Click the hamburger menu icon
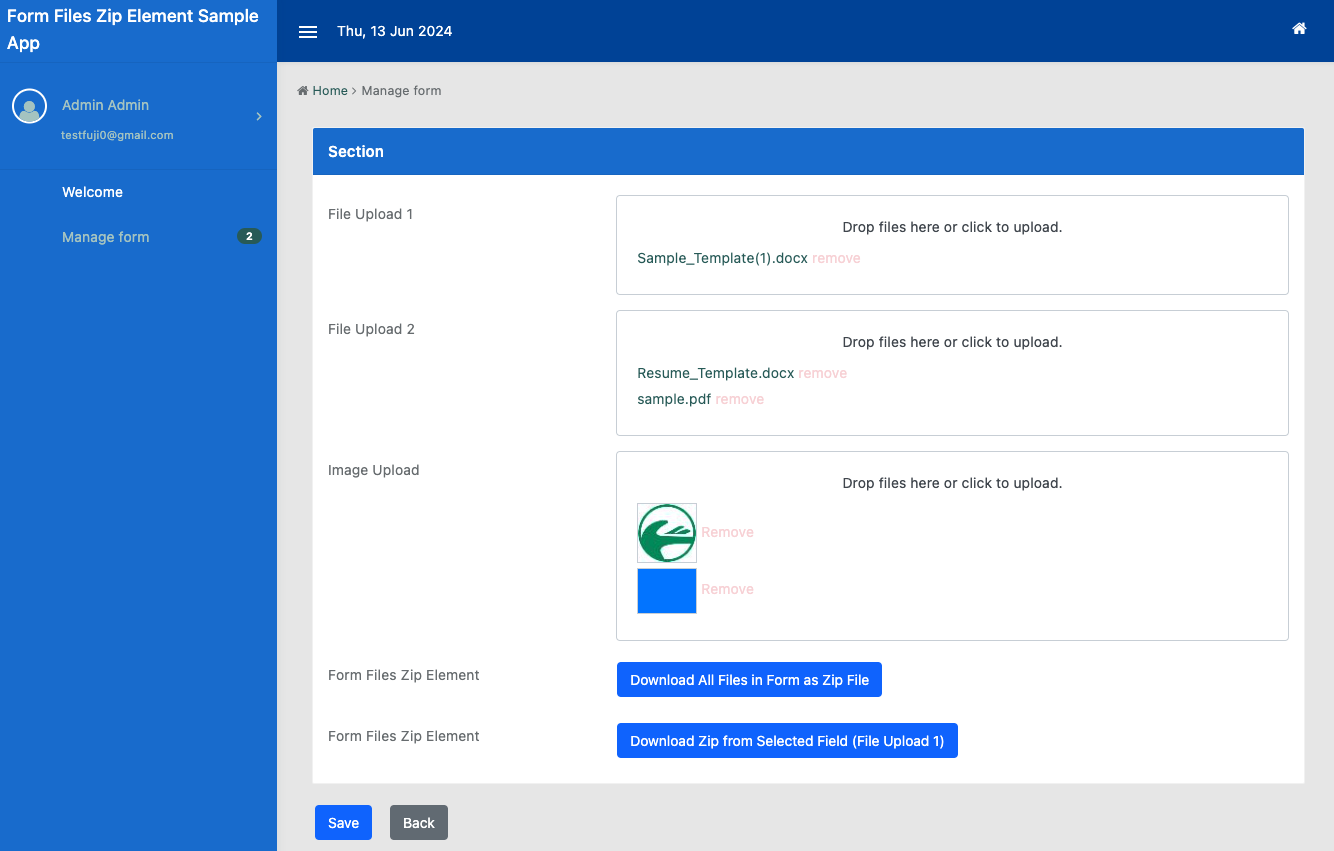Viewport: 1334px width, 851px height. pyautogui.click(x=308, y=32)
